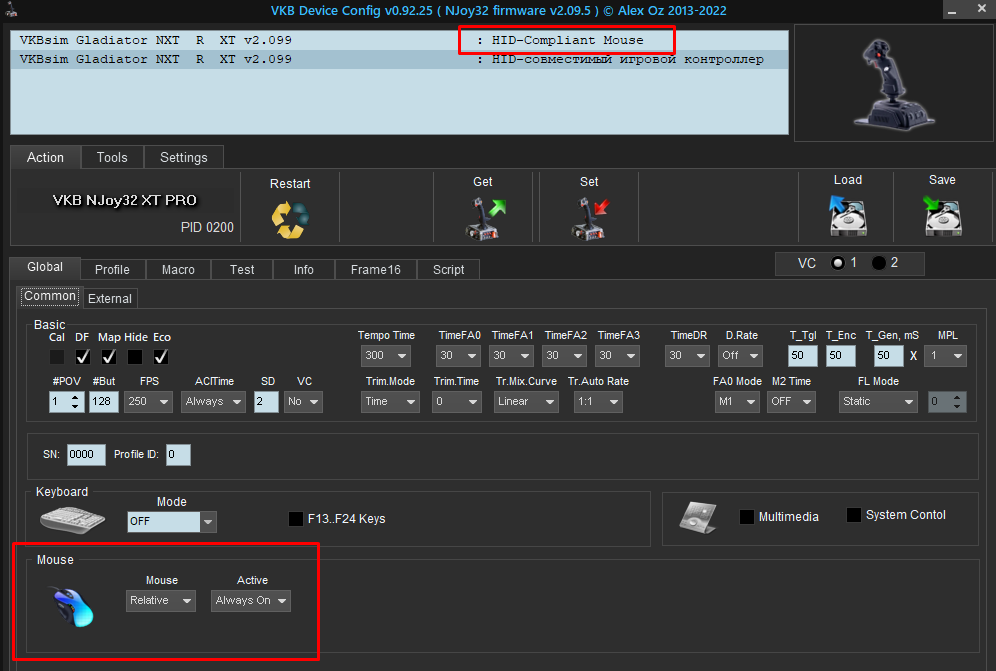Open the Mouse Relative dropdown
Viewport: 996px width, 671px height.
[161, 600]
